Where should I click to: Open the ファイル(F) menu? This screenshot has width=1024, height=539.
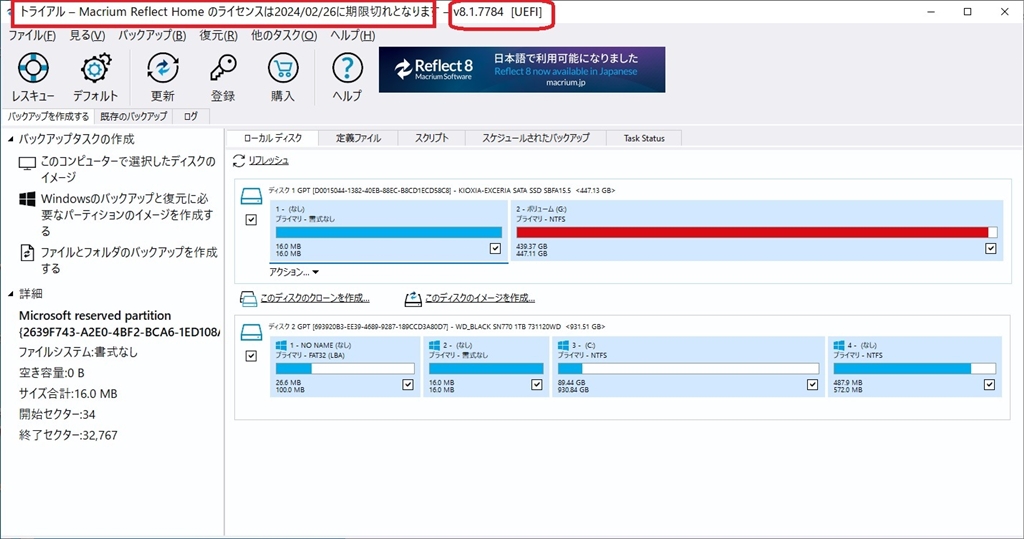pyautogui.click(x=32, y=35)
